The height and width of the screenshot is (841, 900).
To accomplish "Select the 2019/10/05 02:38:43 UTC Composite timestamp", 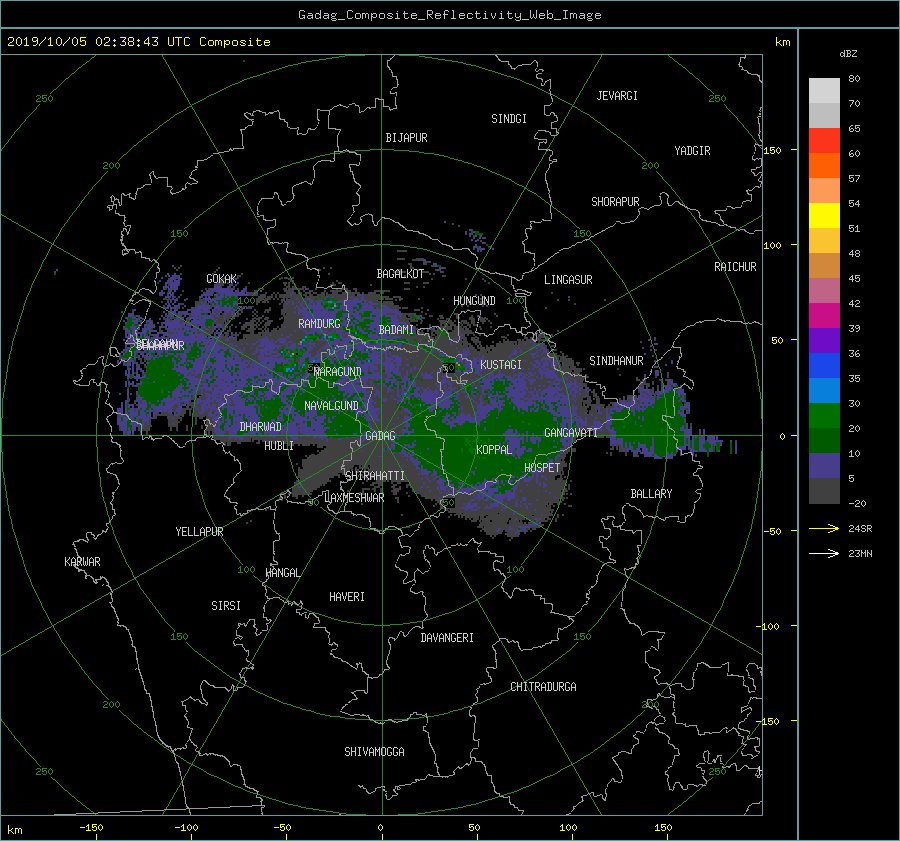I will click(138, 42).
